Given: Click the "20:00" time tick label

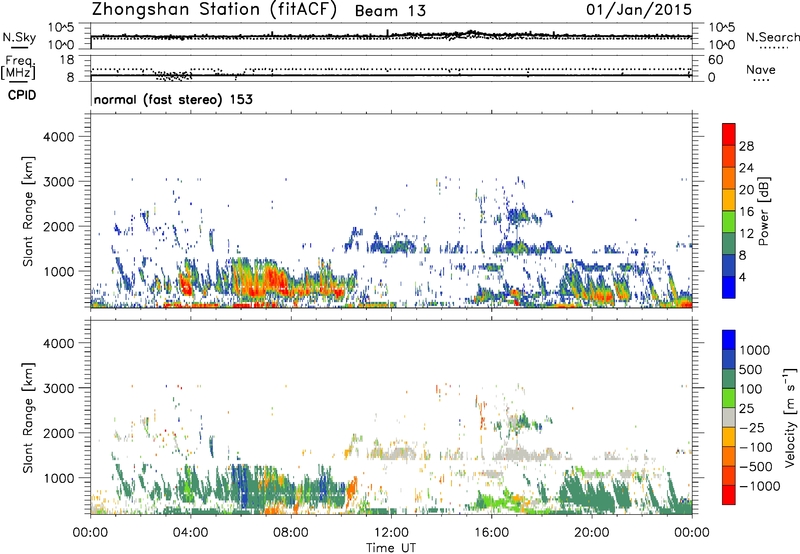Looking at the screenshot, I should tap(591, 533).
